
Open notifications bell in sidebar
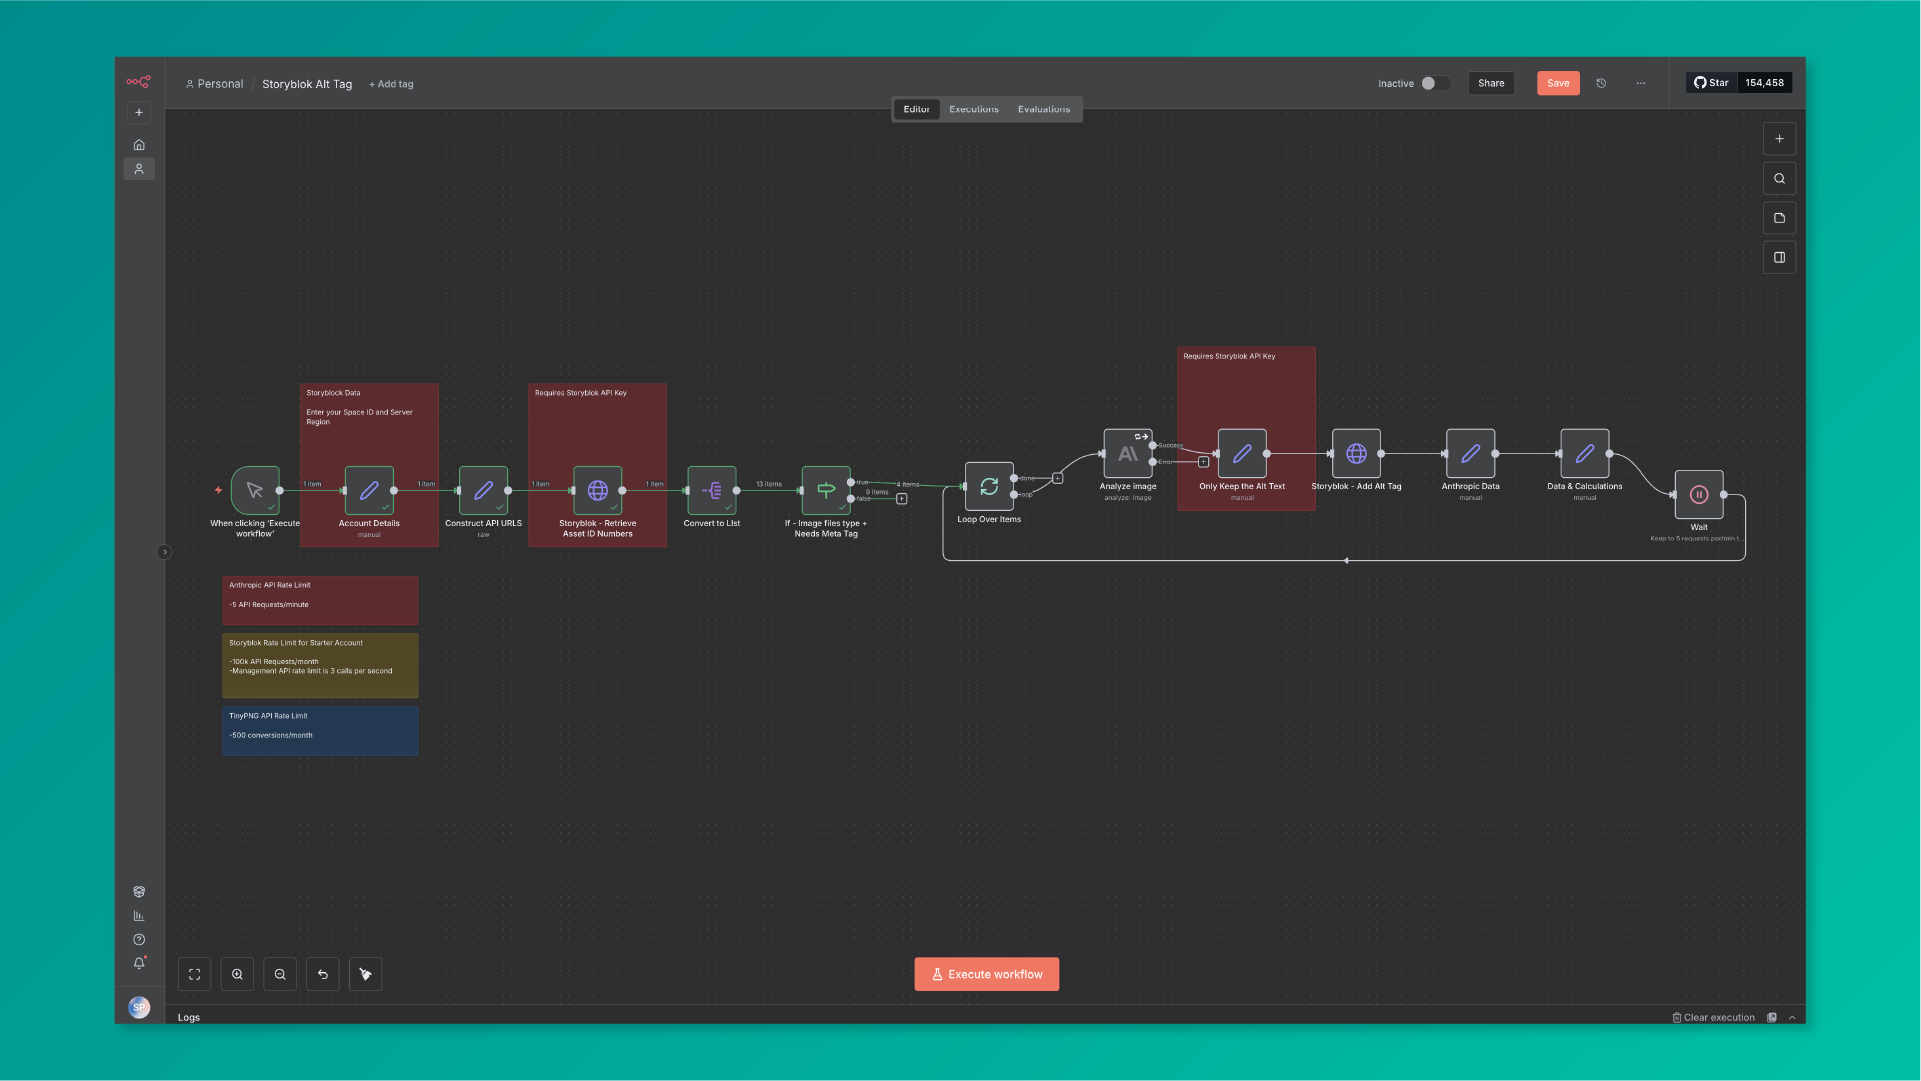139,963
